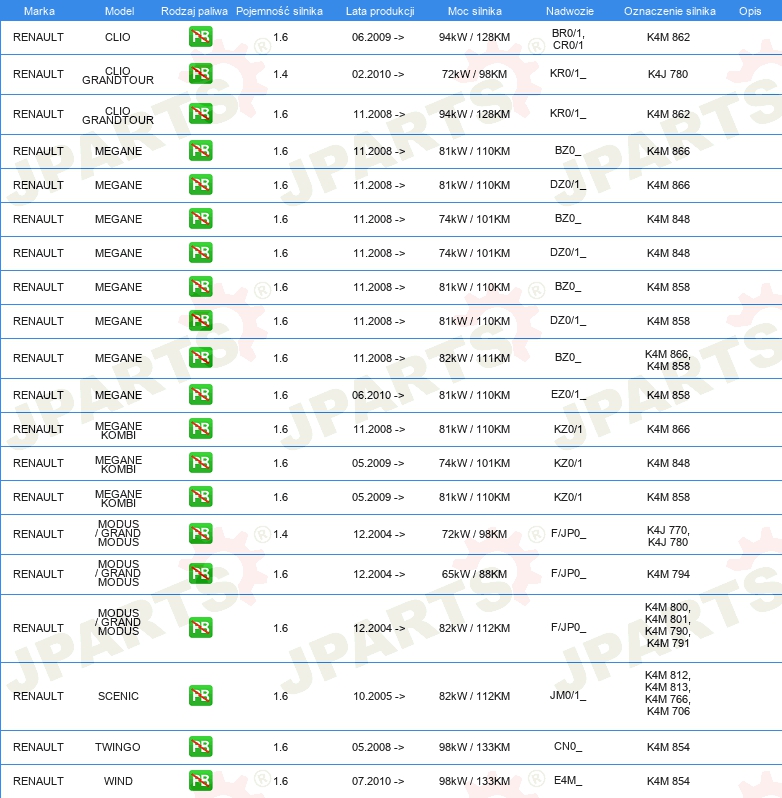Click 98kW / 133KM in the TWINGO row
The width and height of the screenshot is (782, 798).
click(x=475, y=747)
